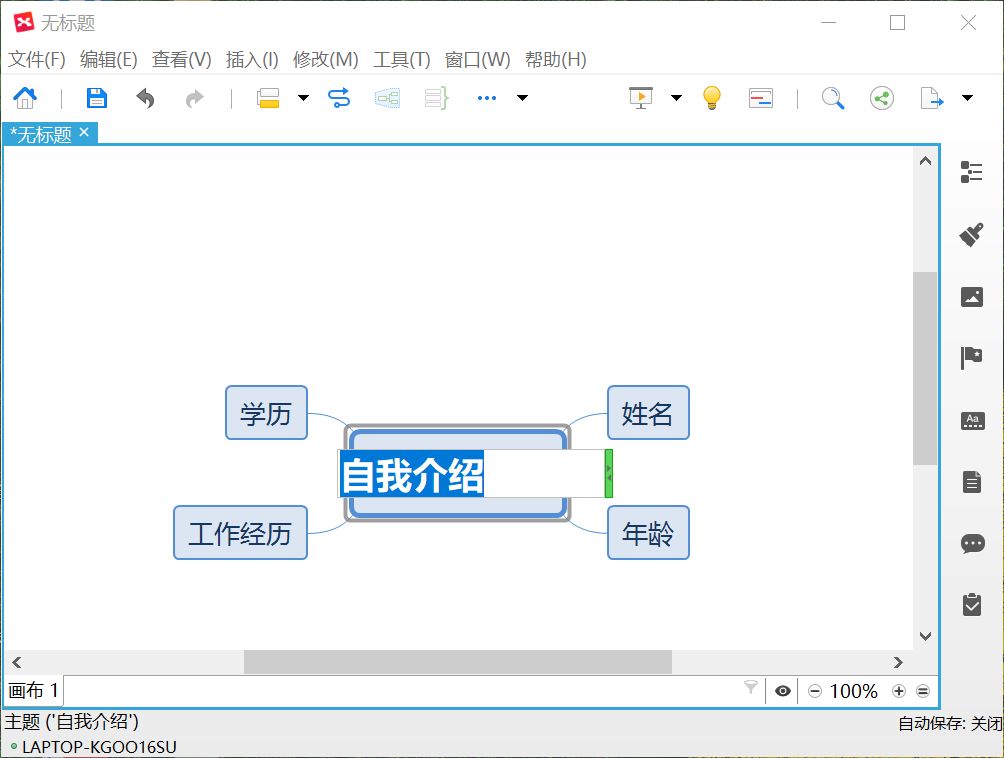Select the Outline view icon in sidebar

coord(971,172)
